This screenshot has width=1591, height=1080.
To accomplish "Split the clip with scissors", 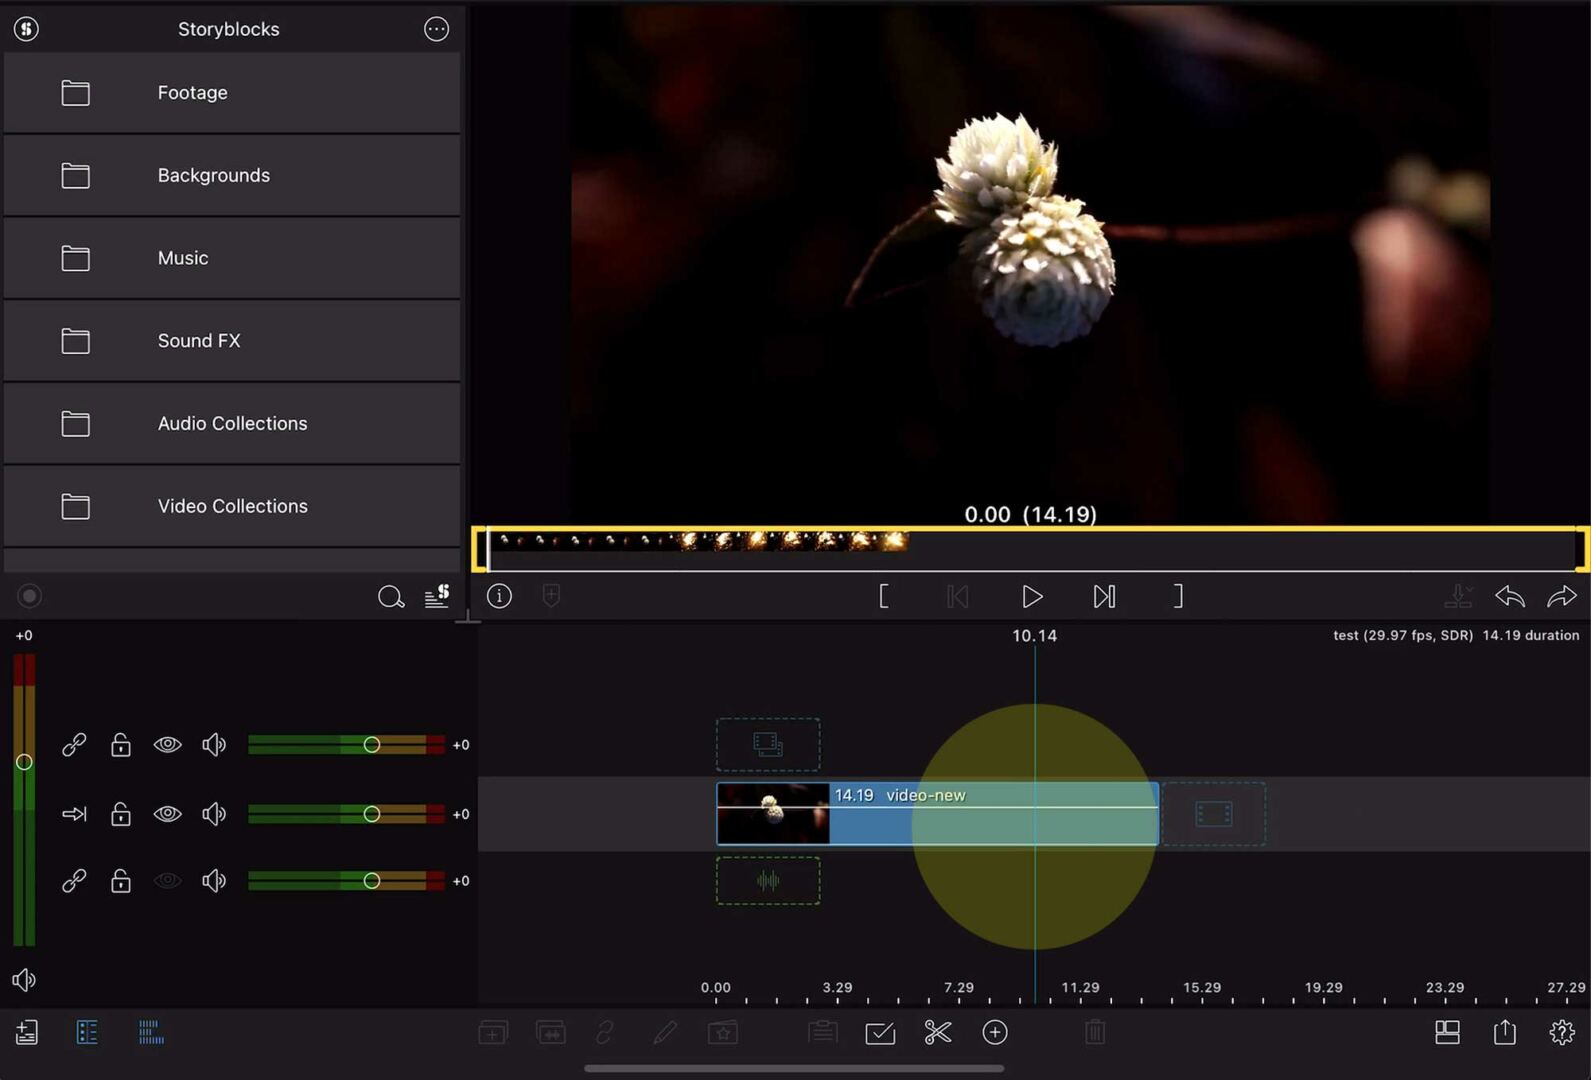I will [938, 1033].
